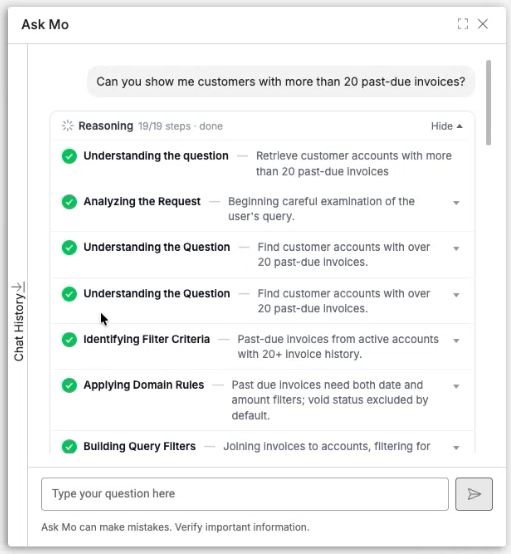This screenshot has height=554, width=511.
Task: Click the chat scrollbar thumb
Action: pos(488,102)
